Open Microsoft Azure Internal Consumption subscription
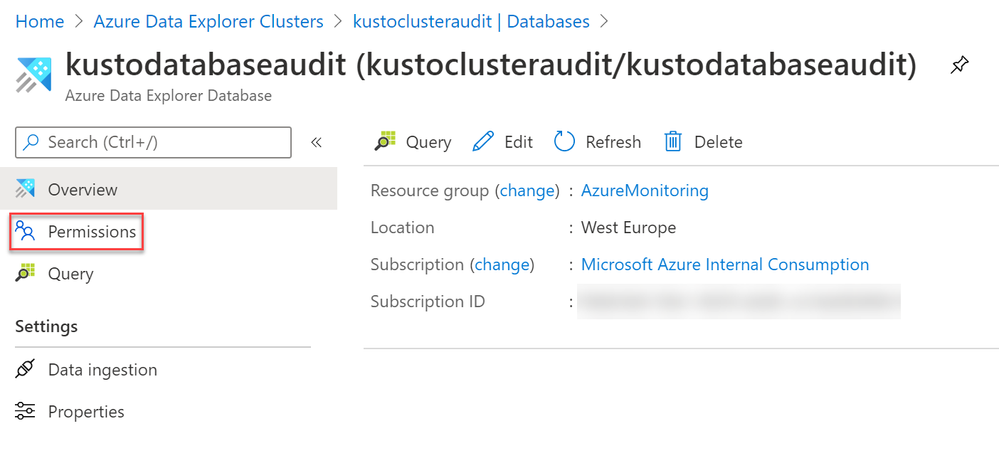Viewport: 999px width, 460px height. 725,264
